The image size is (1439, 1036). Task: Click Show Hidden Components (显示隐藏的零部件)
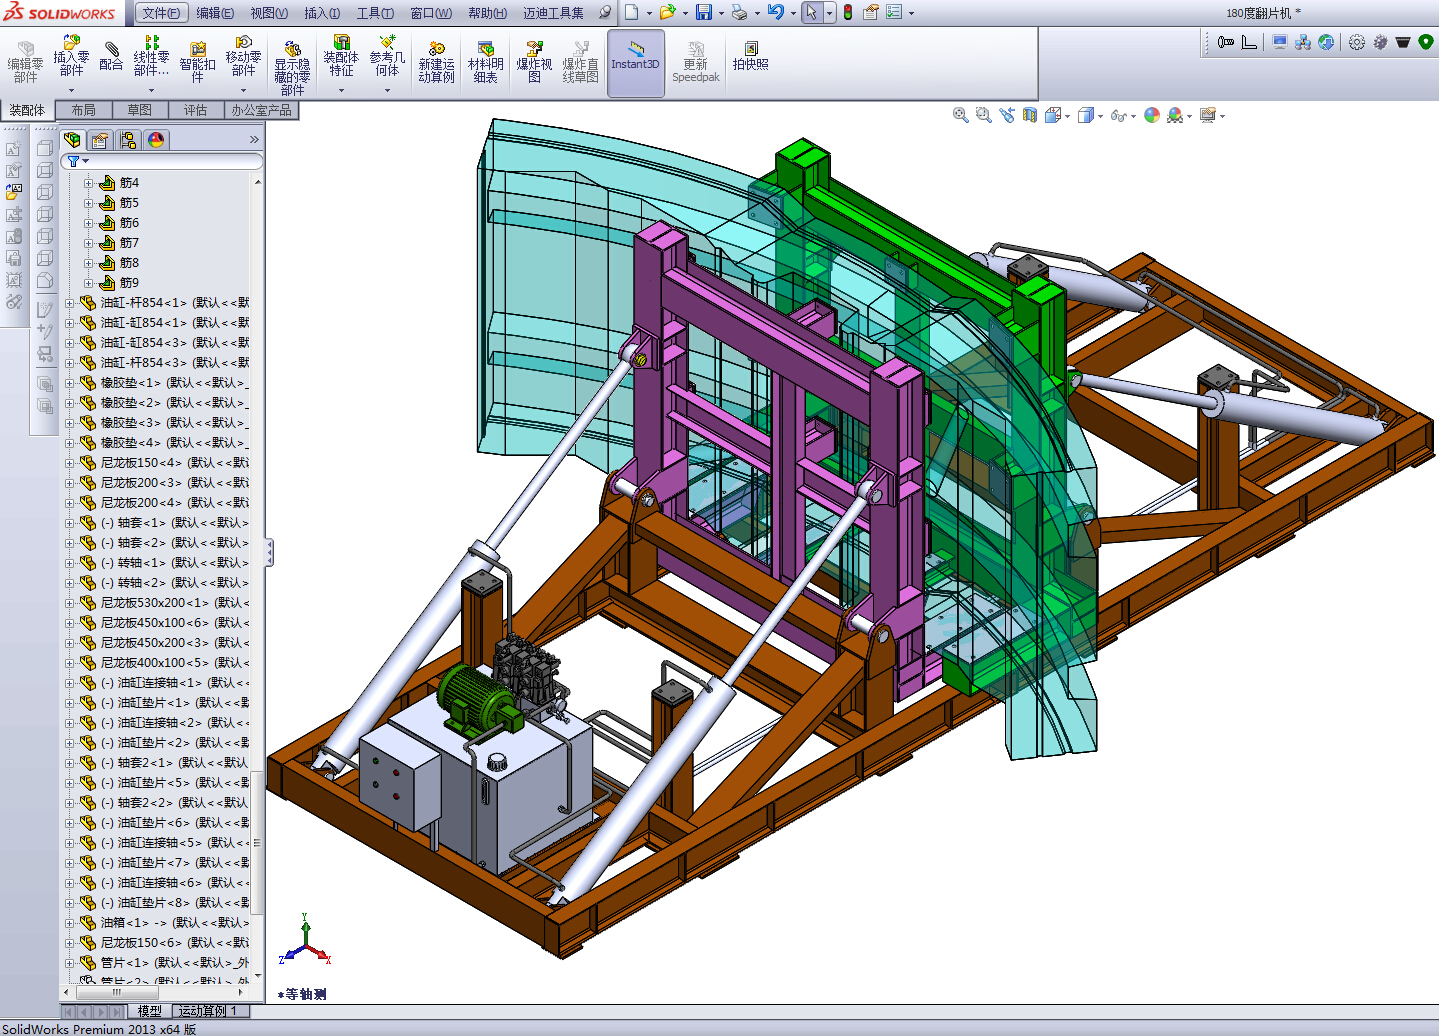(292, 68)
